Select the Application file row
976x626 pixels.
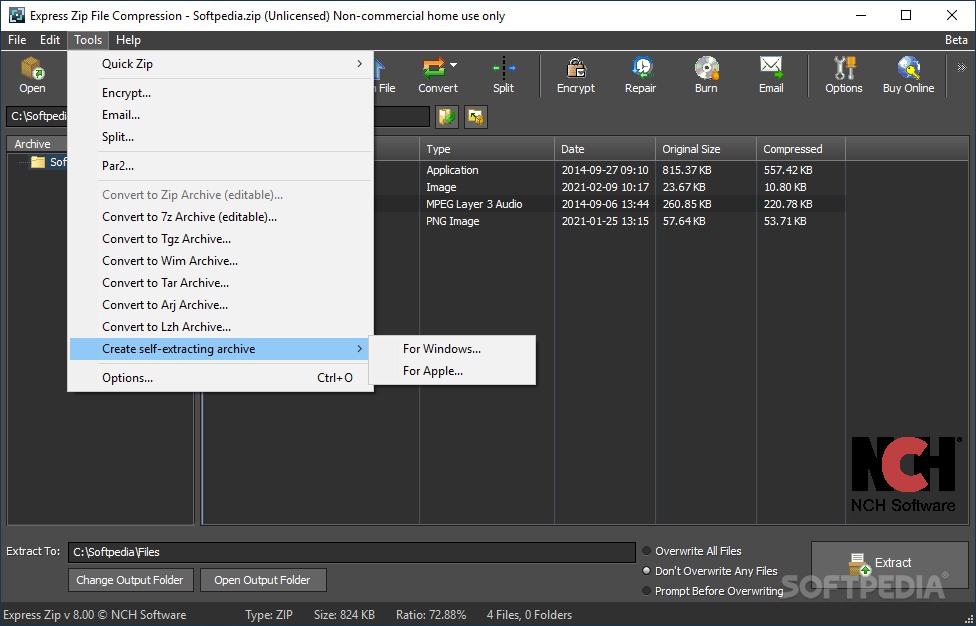(609, 170)
